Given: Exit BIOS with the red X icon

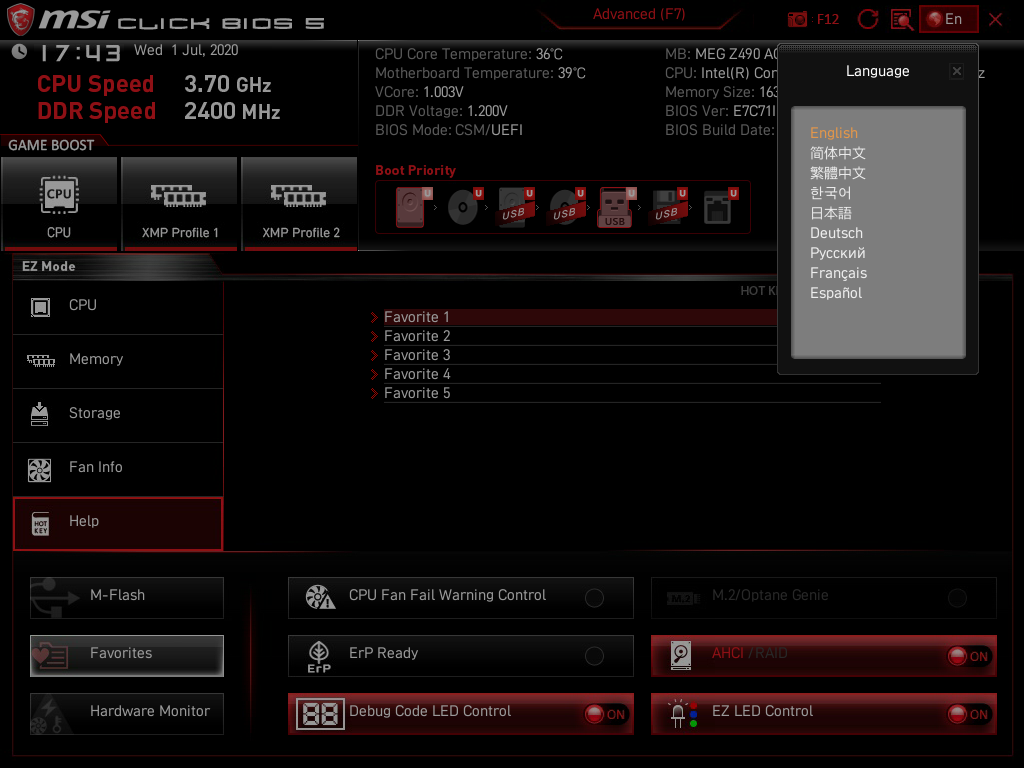Looking at the screenshot, I should pos(995,20).
